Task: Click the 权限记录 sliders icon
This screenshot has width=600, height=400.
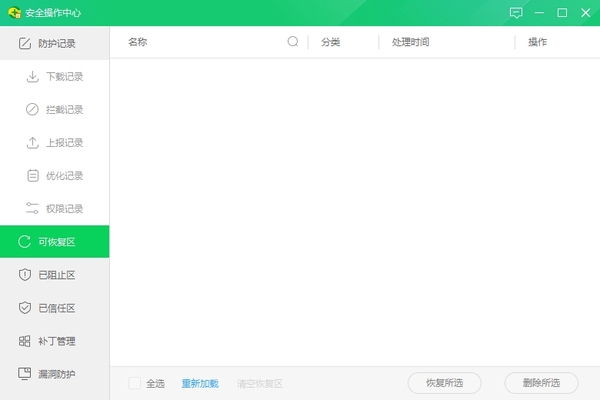Action: pos(32,208)
